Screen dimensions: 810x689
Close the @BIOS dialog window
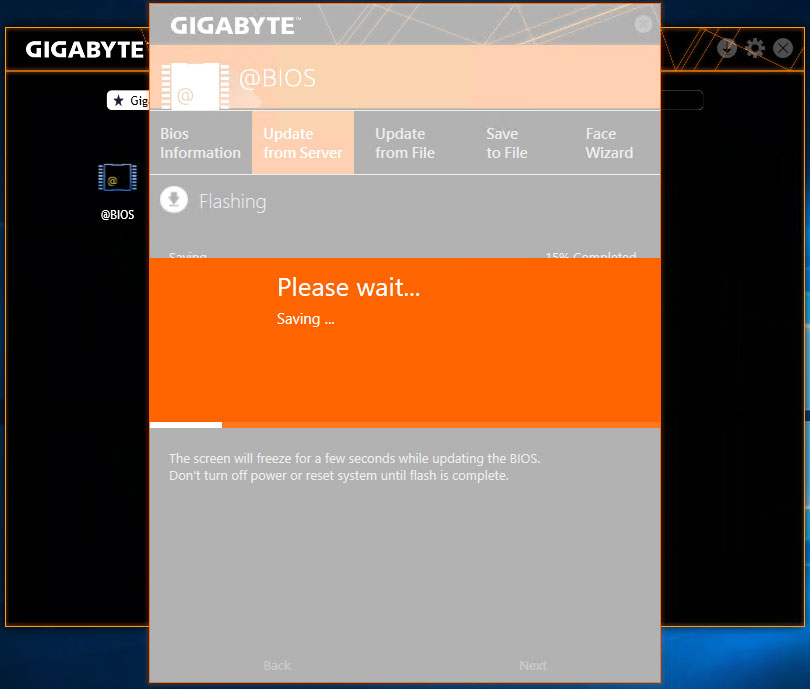643,24
